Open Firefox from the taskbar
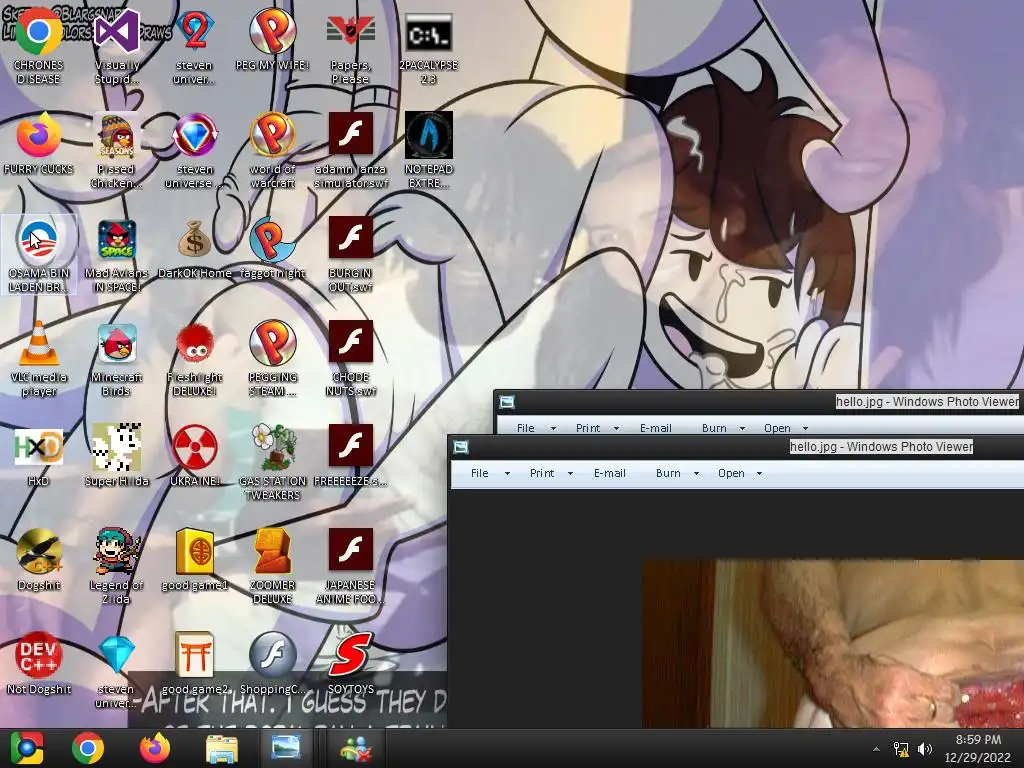The width and height of the screenshot is (1024, 768). [155, 748]
